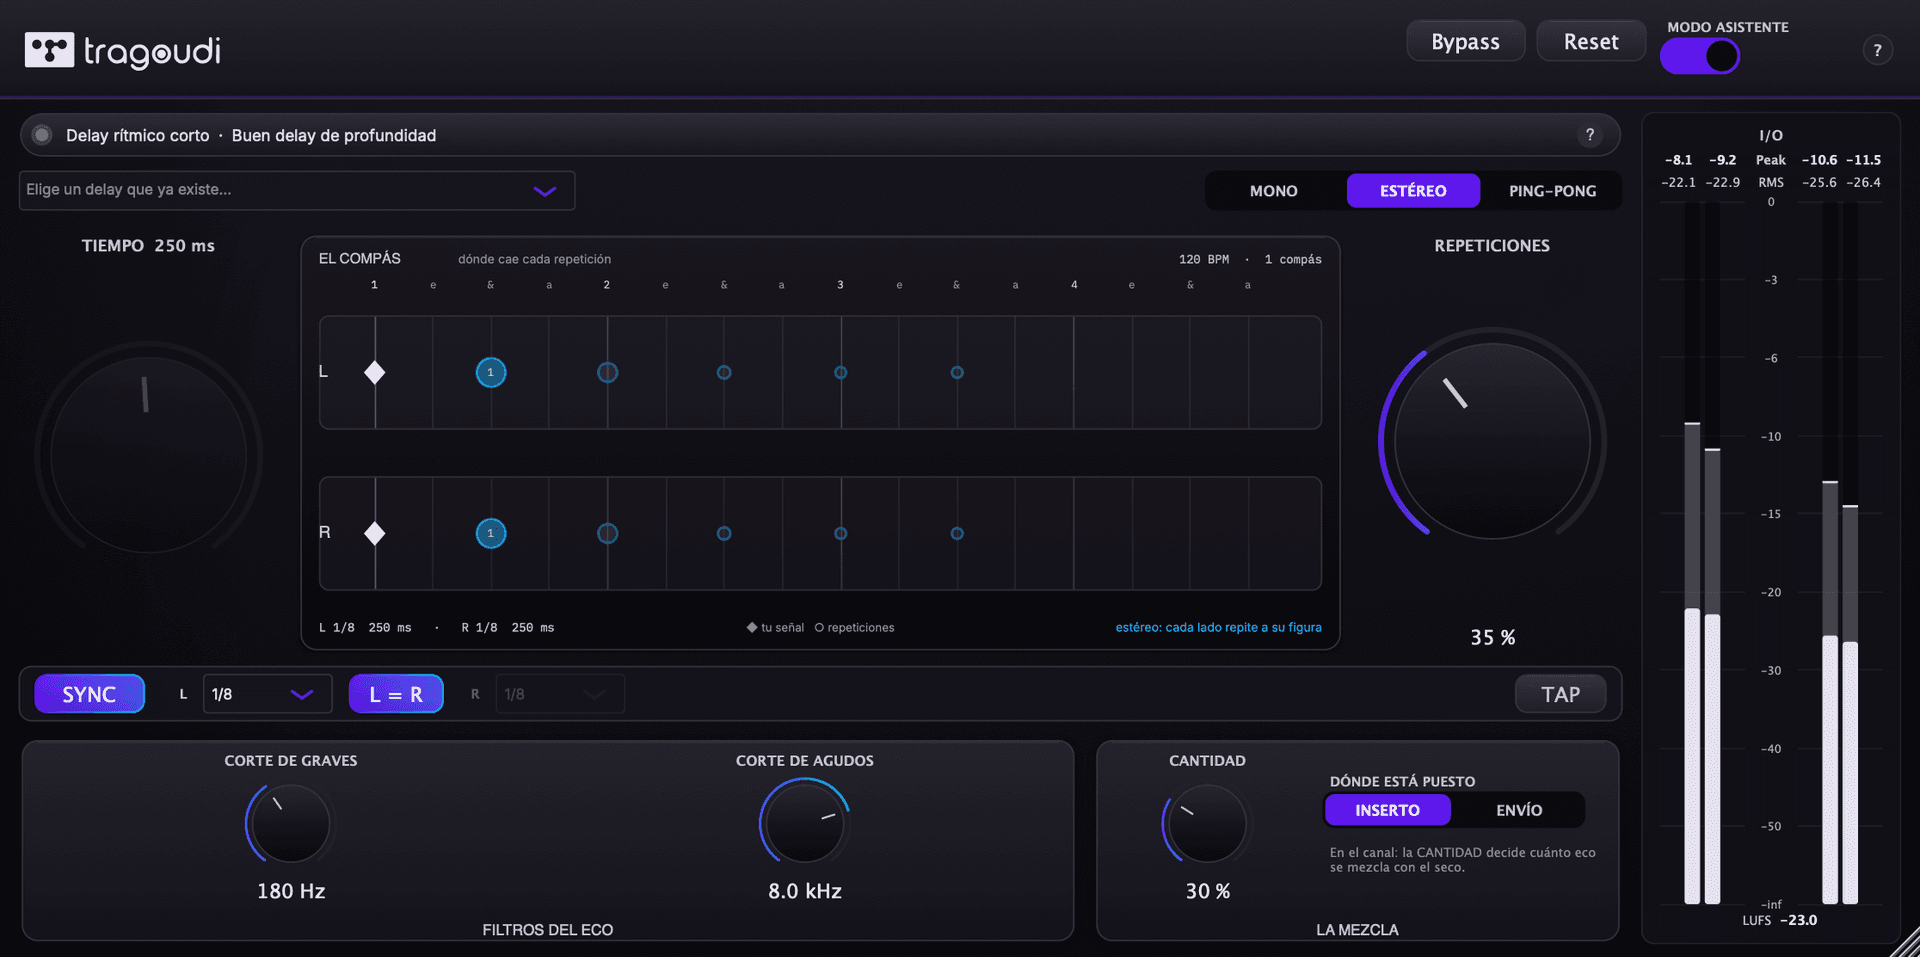
Task: Open the disabled R 1/8 division dropdown
Action: 560,694
